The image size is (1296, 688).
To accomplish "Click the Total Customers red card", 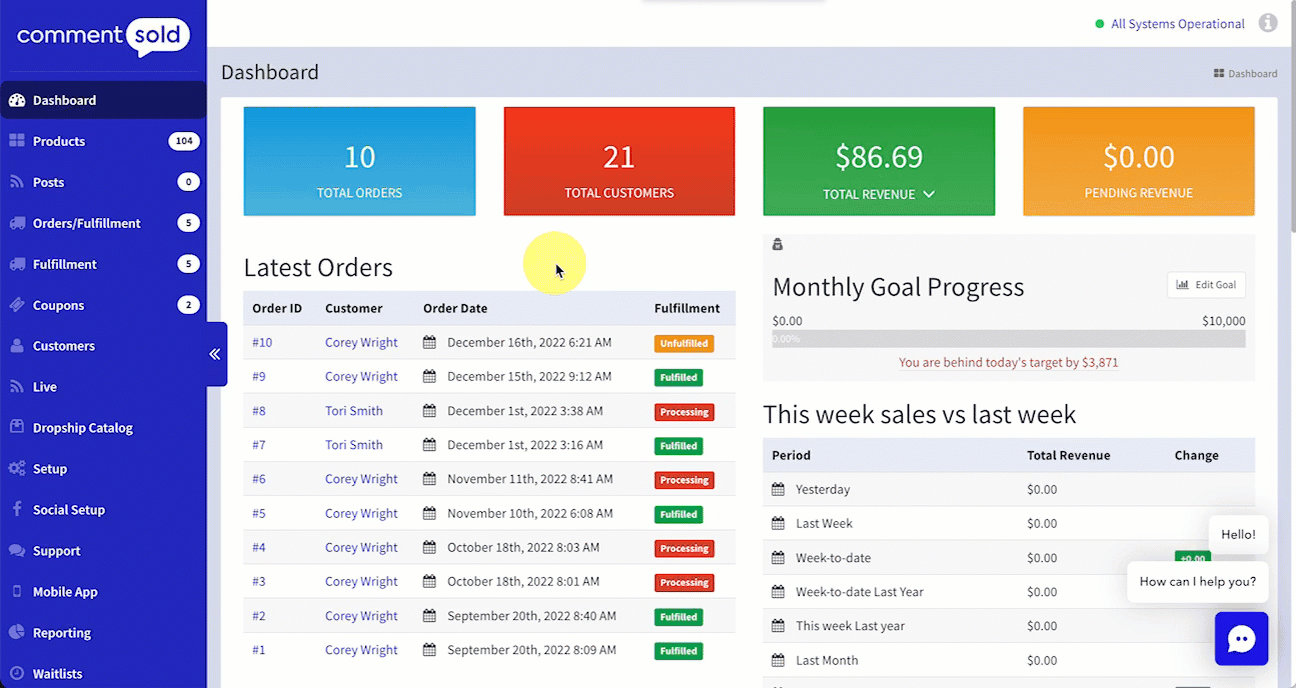I will coord(619,161).
